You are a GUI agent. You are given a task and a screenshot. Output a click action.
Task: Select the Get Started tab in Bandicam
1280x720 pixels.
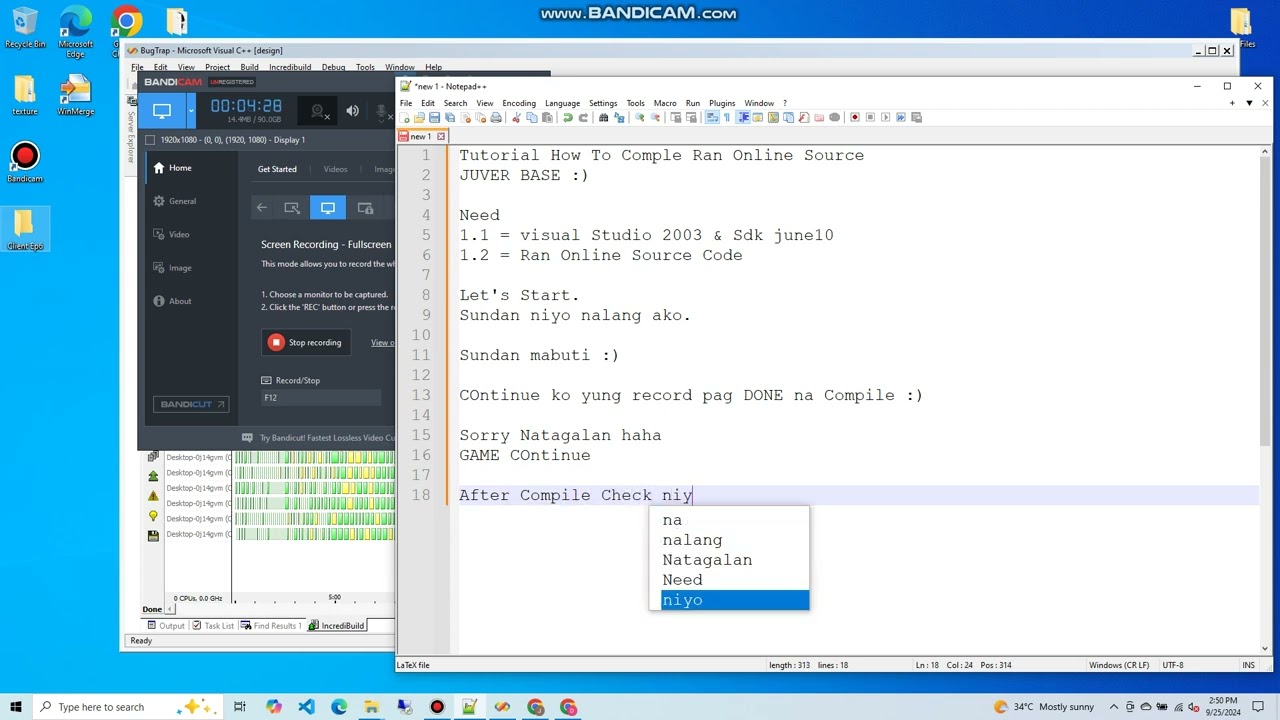tap(277, 169)
